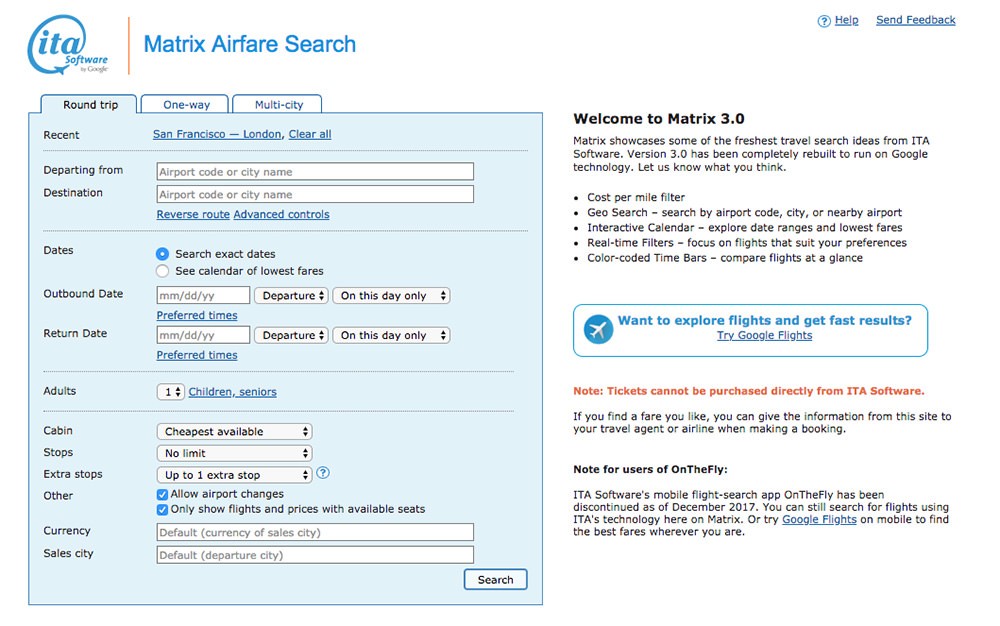Open the Help link
Viewport: 1000px width, 626px height.
pyautogui.click(x=846, y=20)
